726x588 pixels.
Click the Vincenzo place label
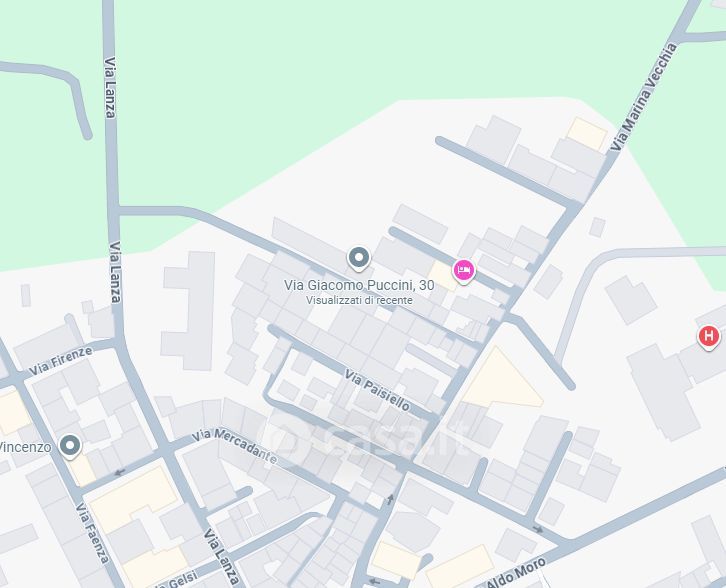[25, 448]
